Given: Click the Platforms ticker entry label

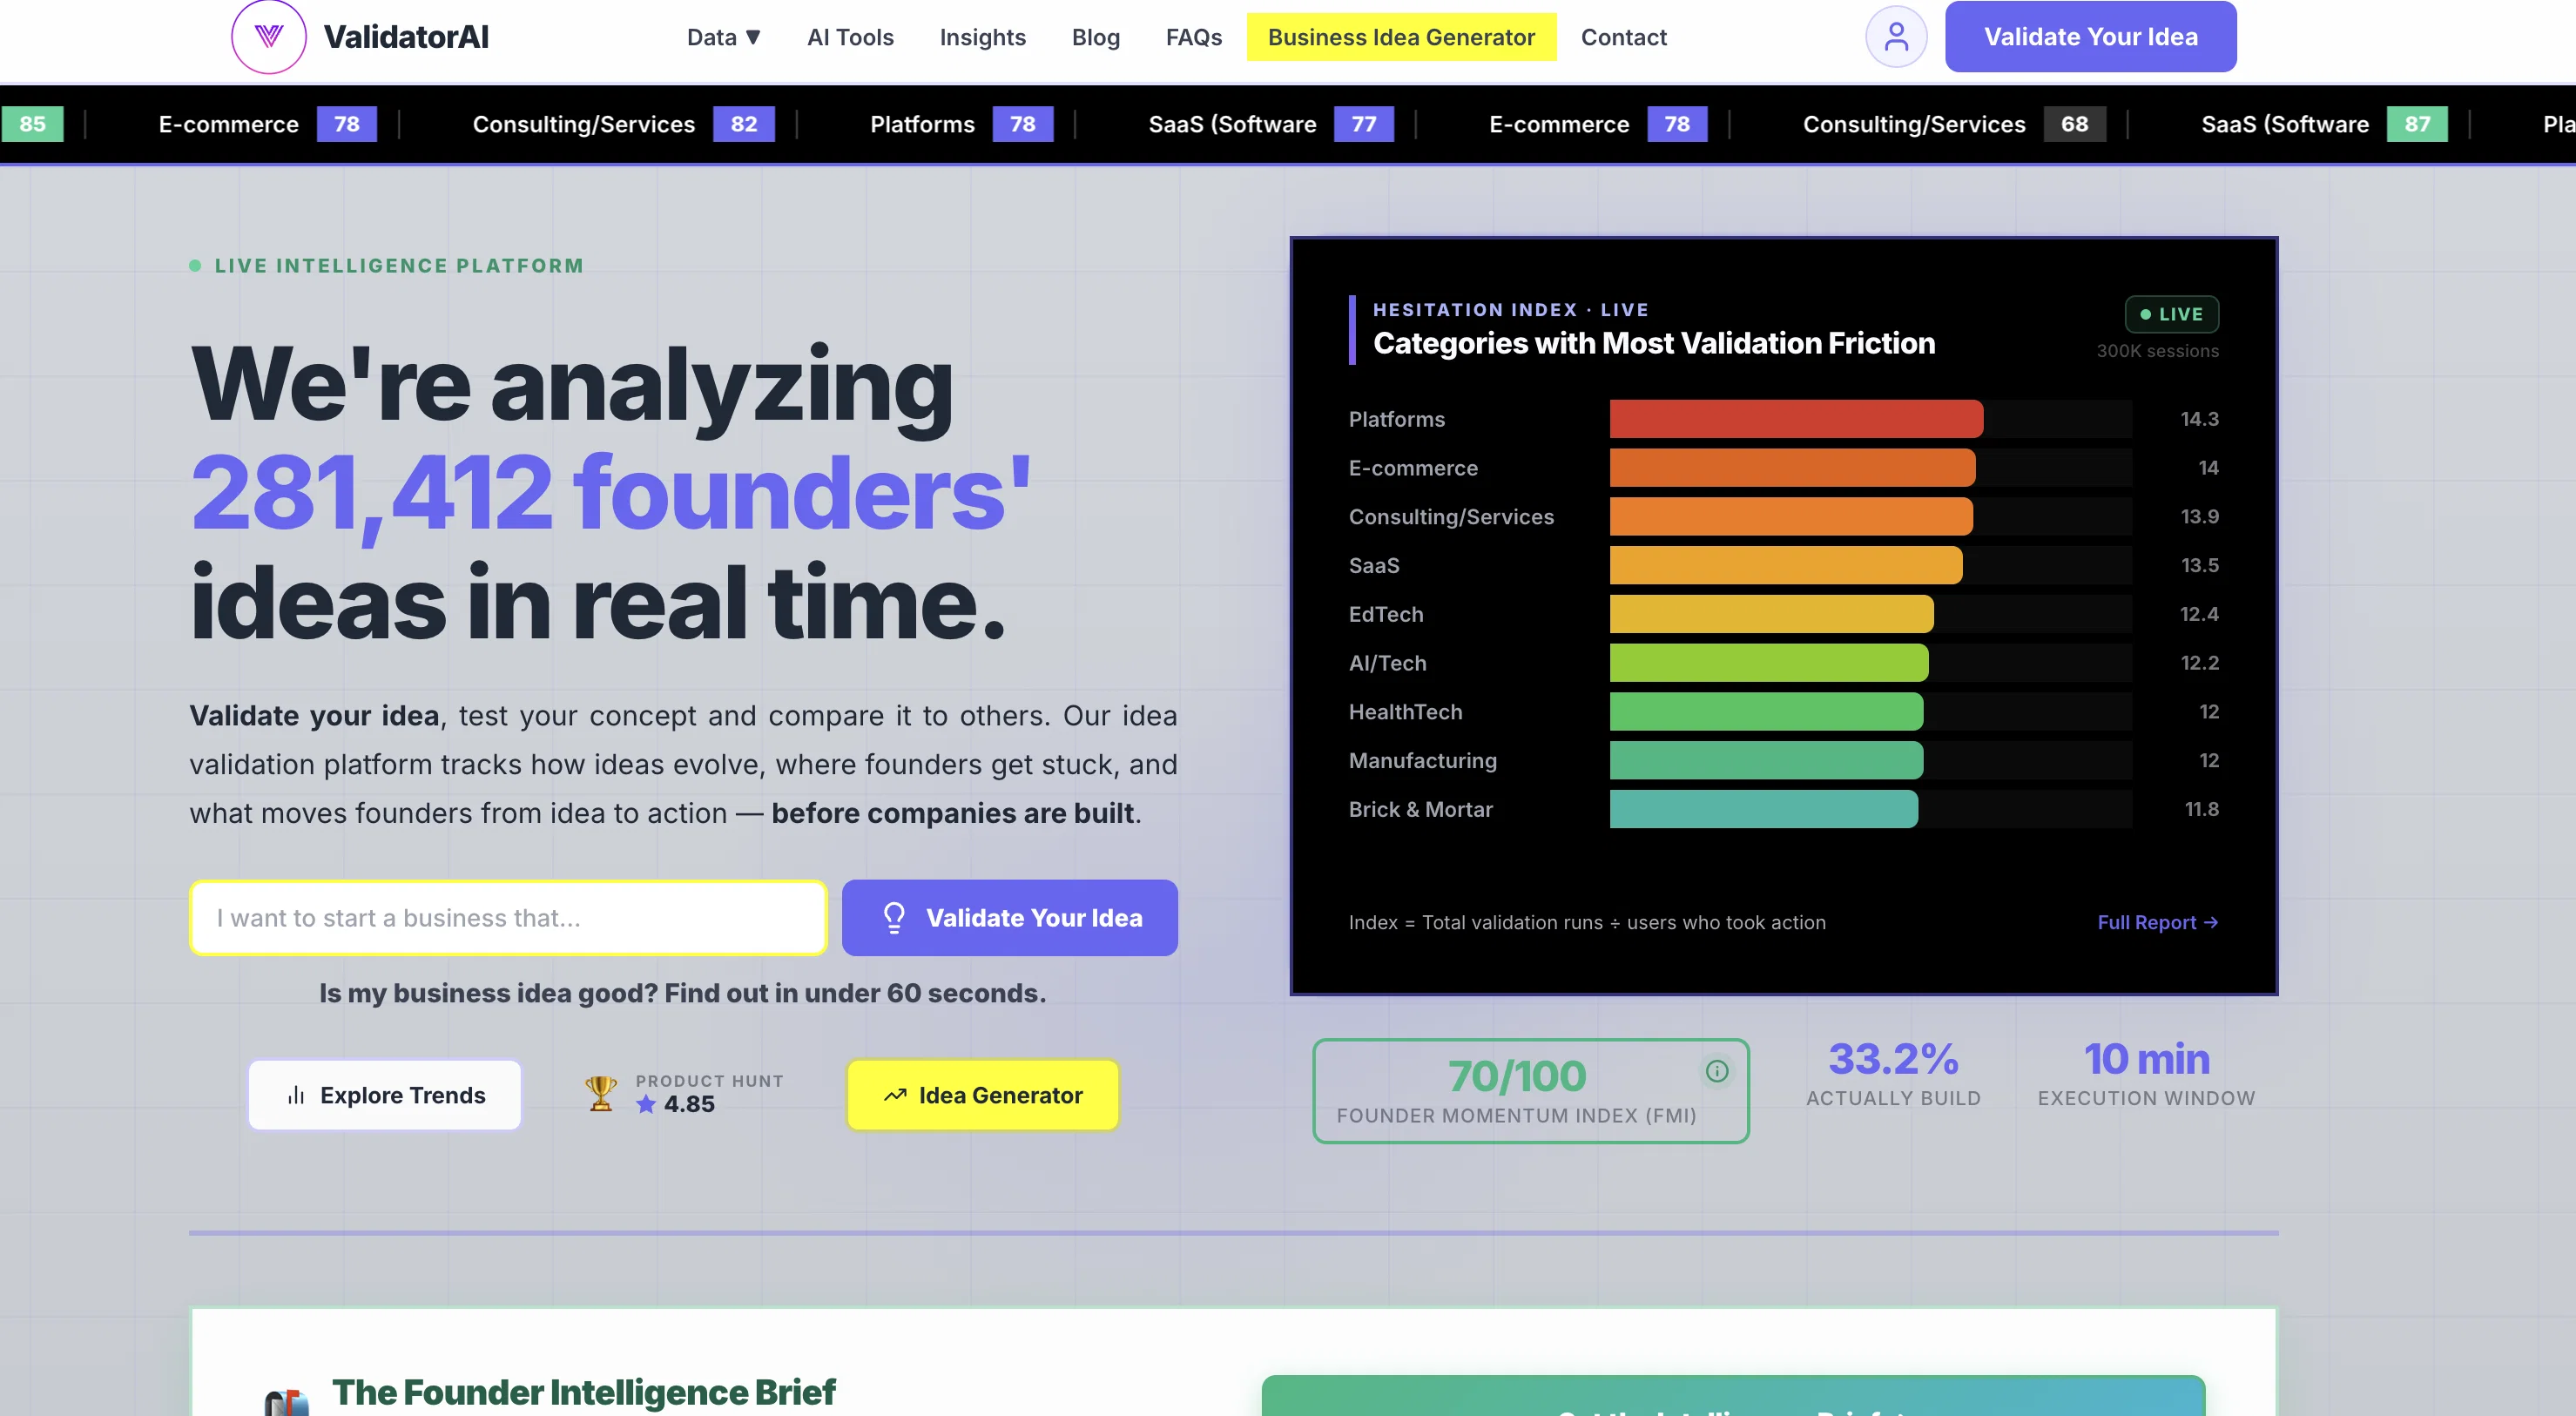Looking at the screenshot, I should tap(921, 124).
